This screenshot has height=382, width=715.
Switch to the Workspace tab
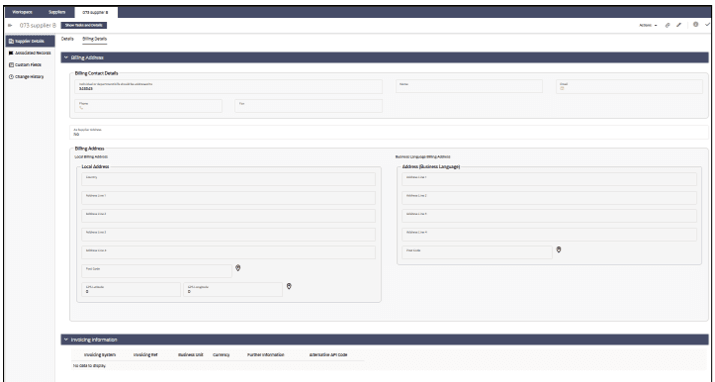point(22,12)
